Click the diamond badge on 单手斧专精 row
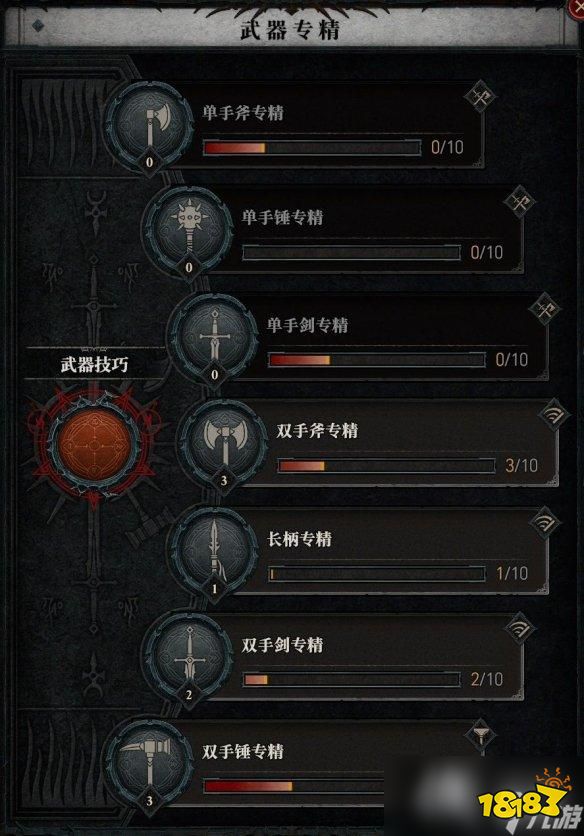 tap(480, 97)
